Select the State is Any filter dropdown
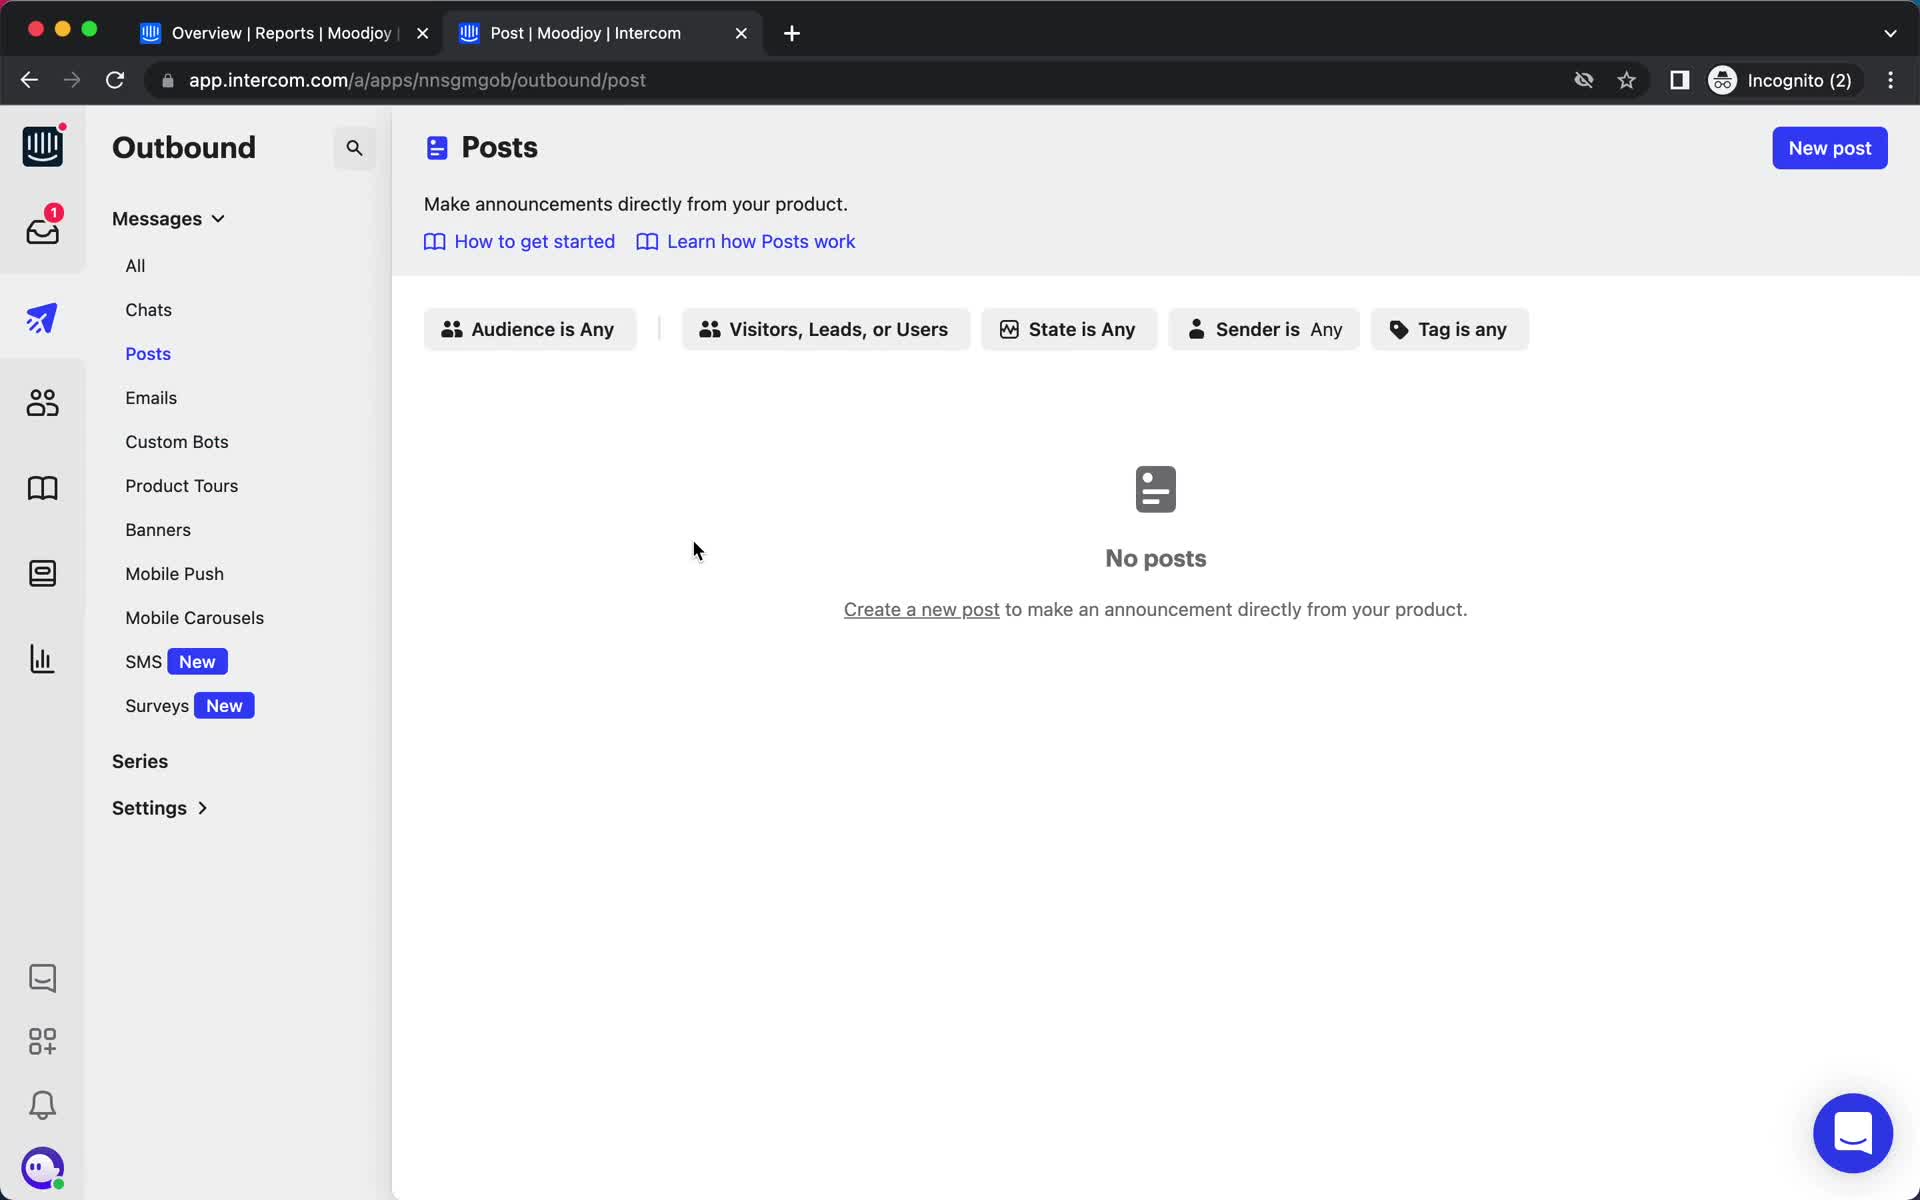Screen dimensions: 1920x1200 [x=1069, y=329]
